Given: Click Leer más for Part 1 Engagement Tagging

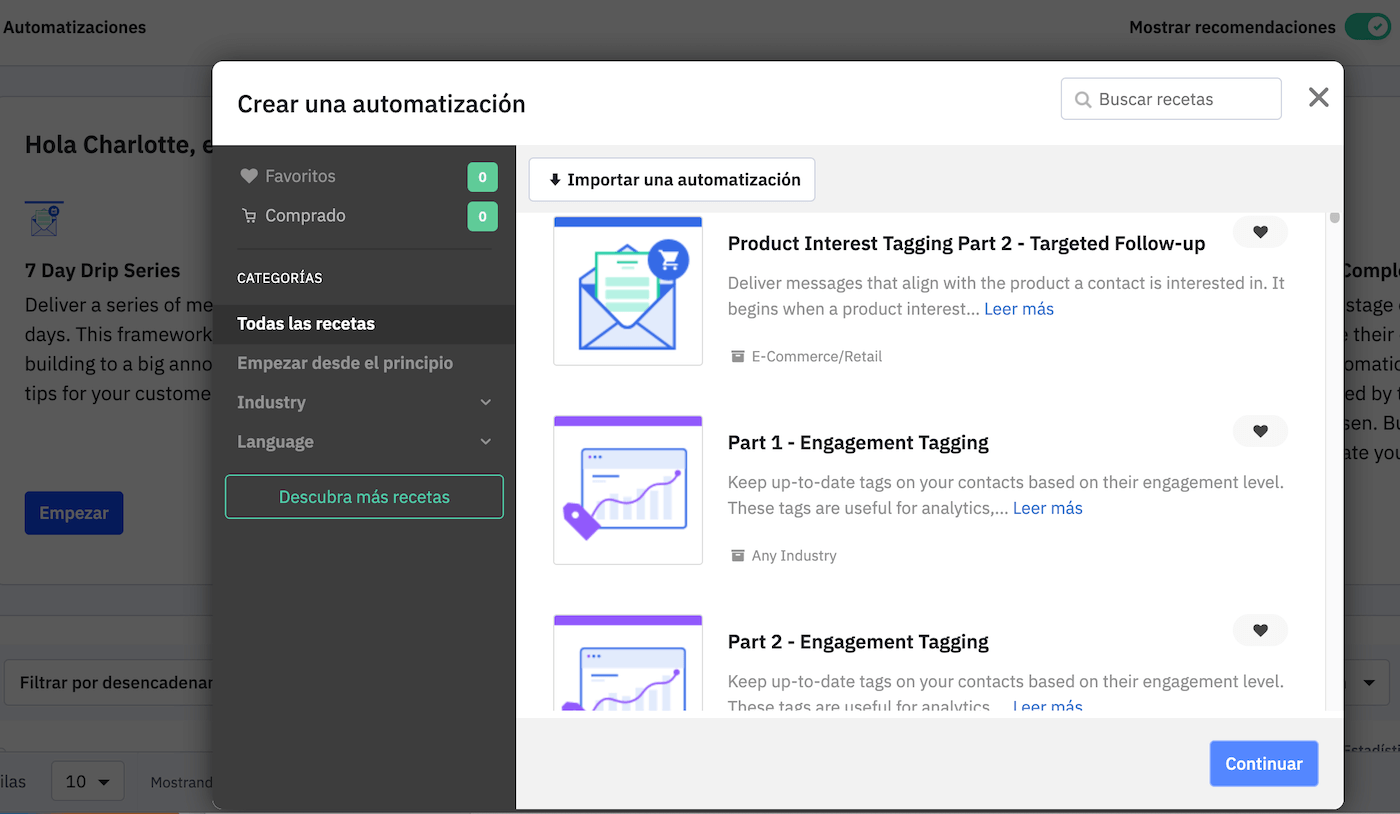Looking at the screenshot, I should tap(1048, 508).
